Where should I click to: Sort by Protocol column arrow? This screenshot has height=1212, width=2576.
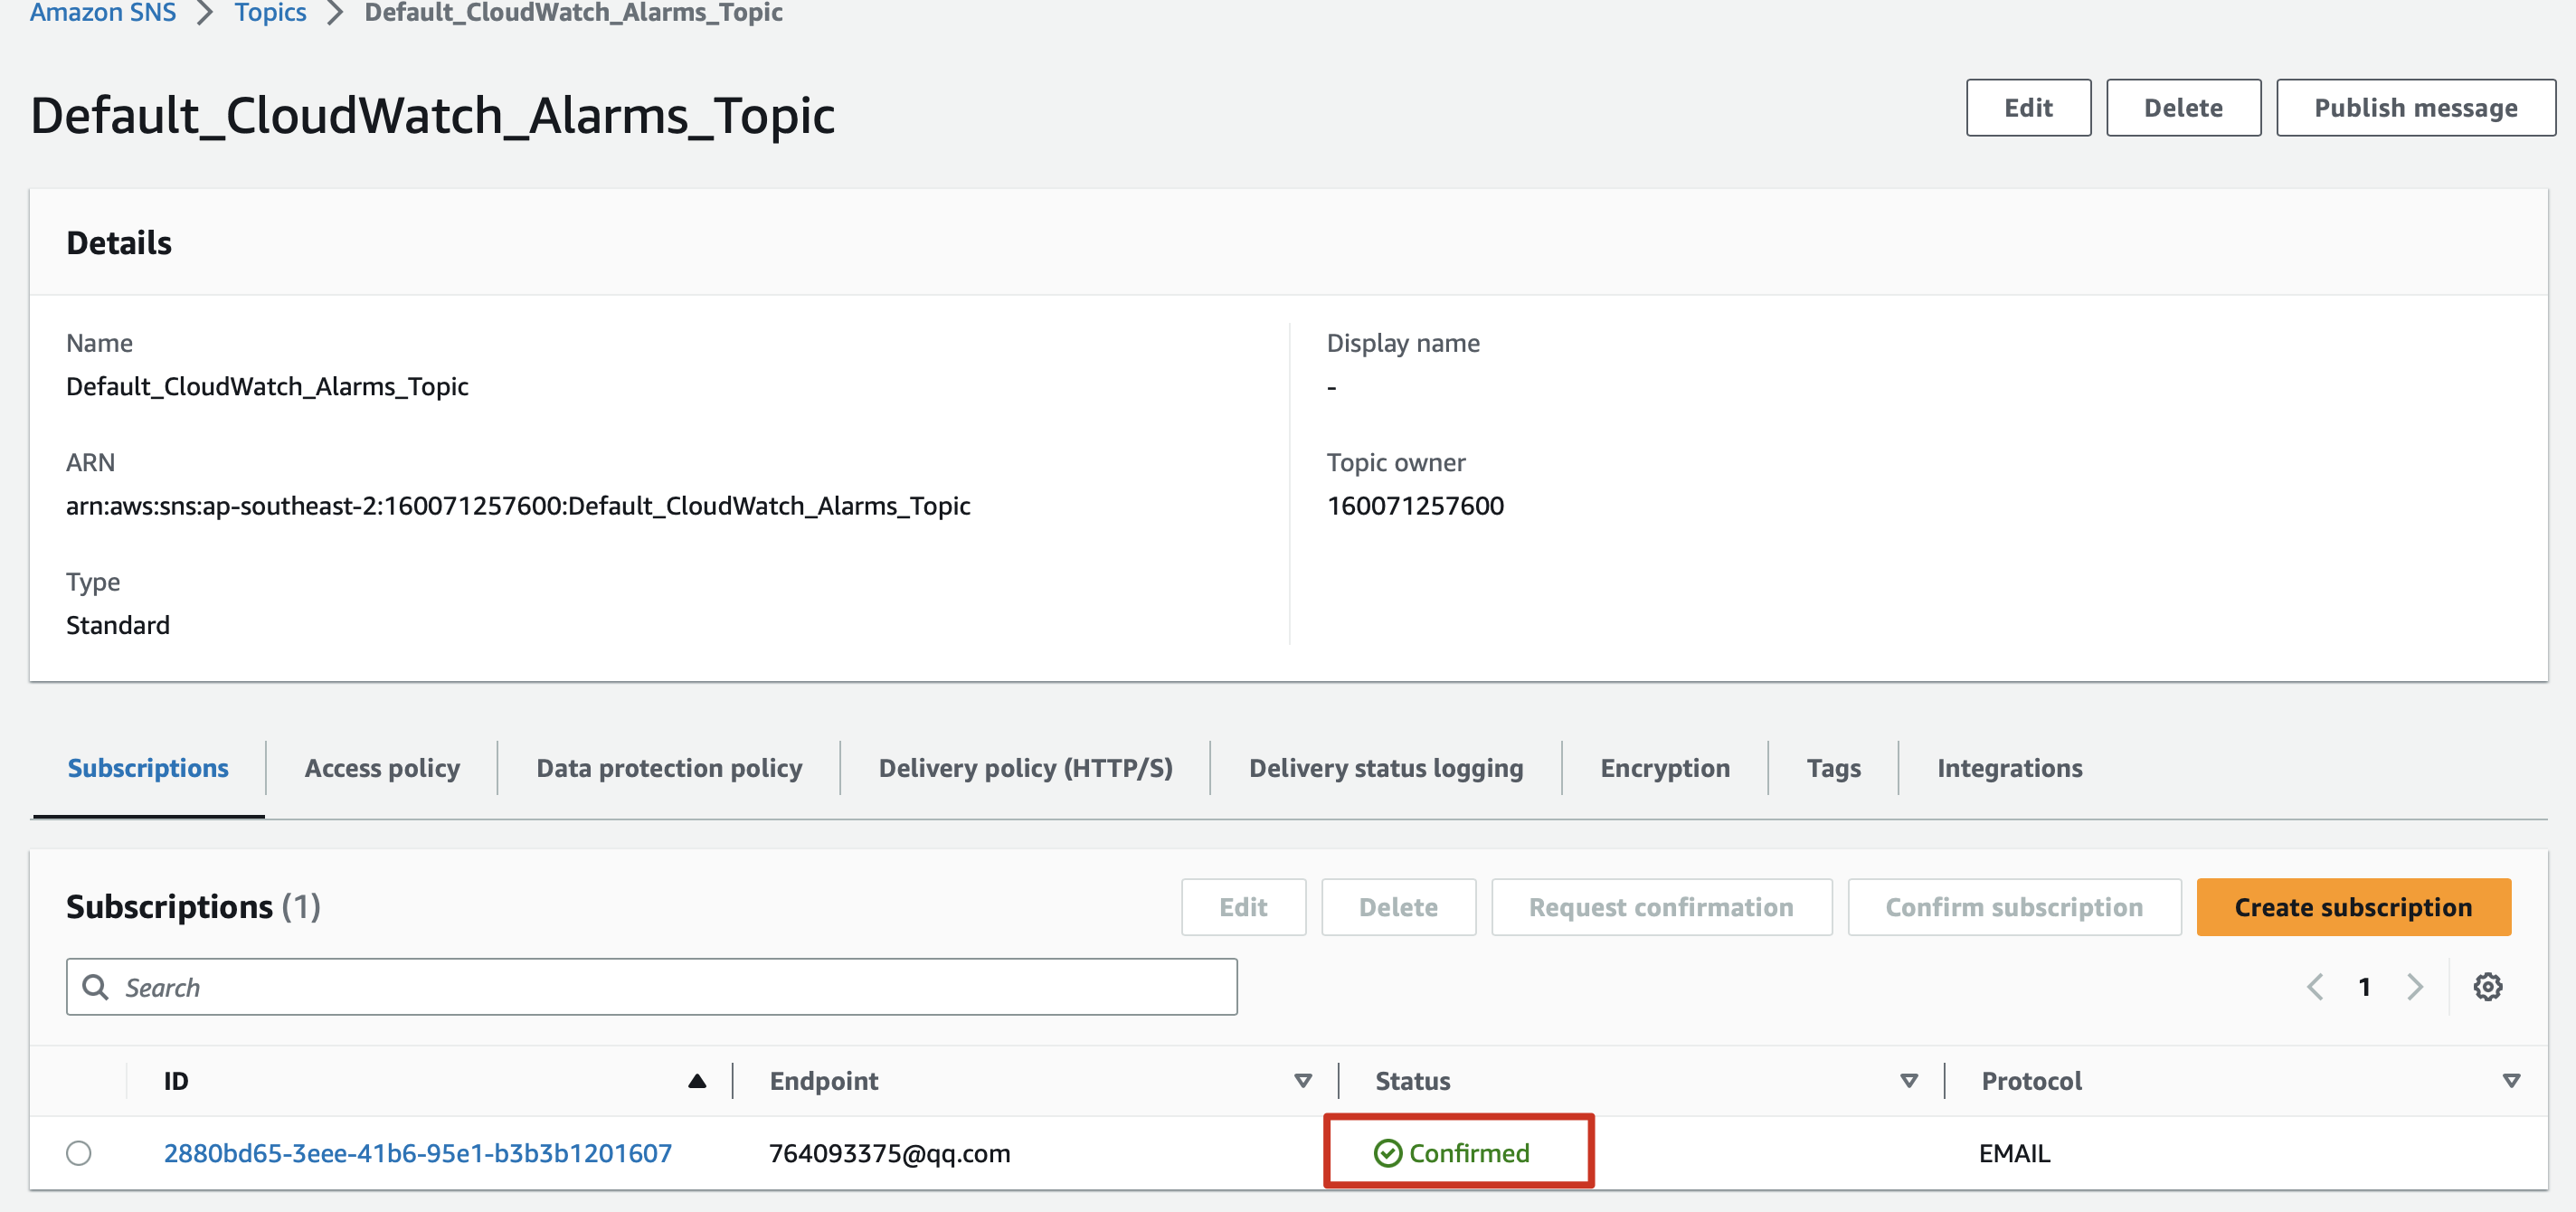[x=2510, y=1081]
